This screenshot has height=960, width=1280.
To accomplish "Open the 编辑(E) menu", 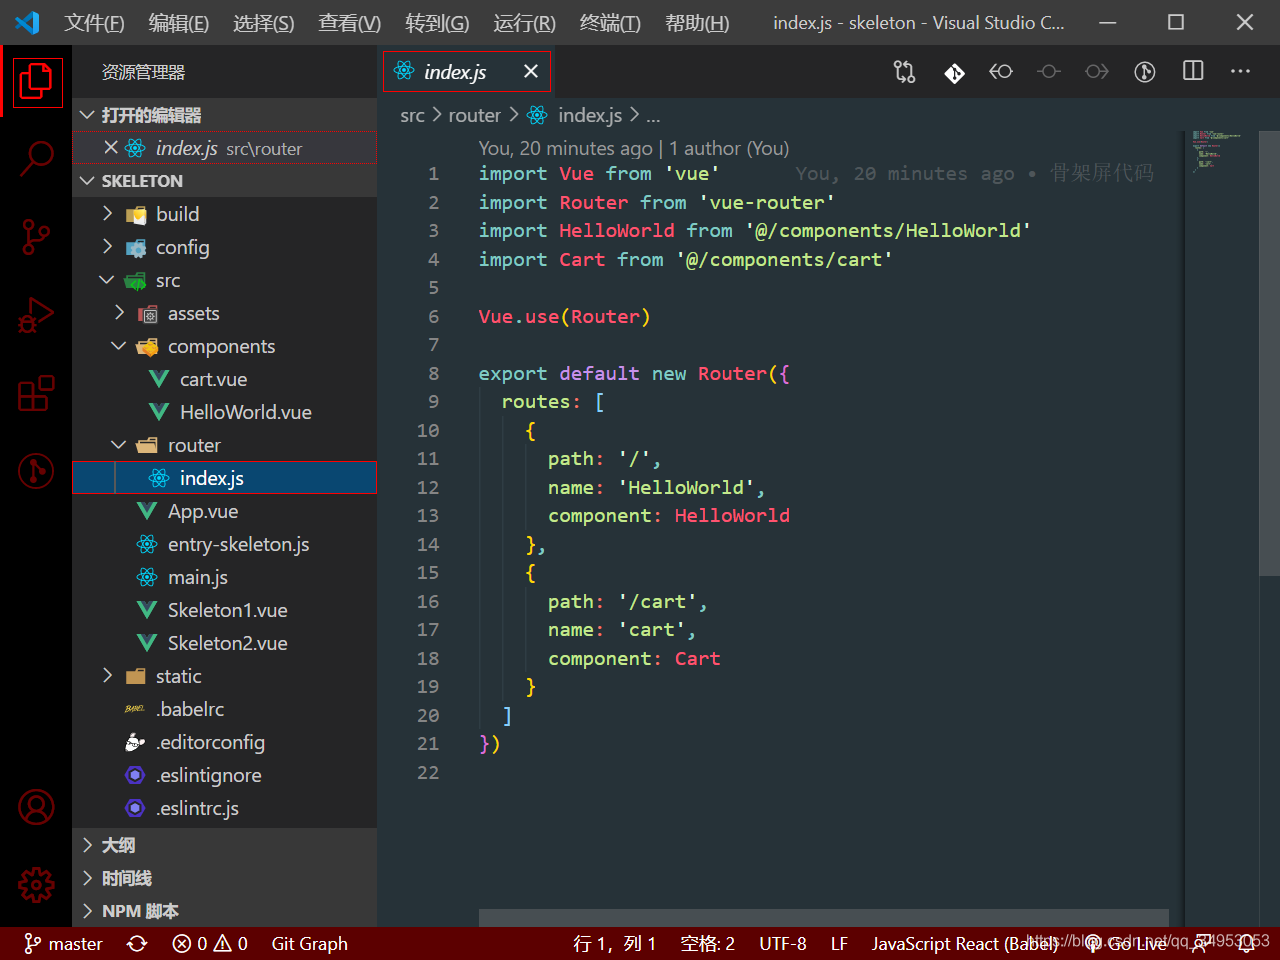I will (179, 23).
